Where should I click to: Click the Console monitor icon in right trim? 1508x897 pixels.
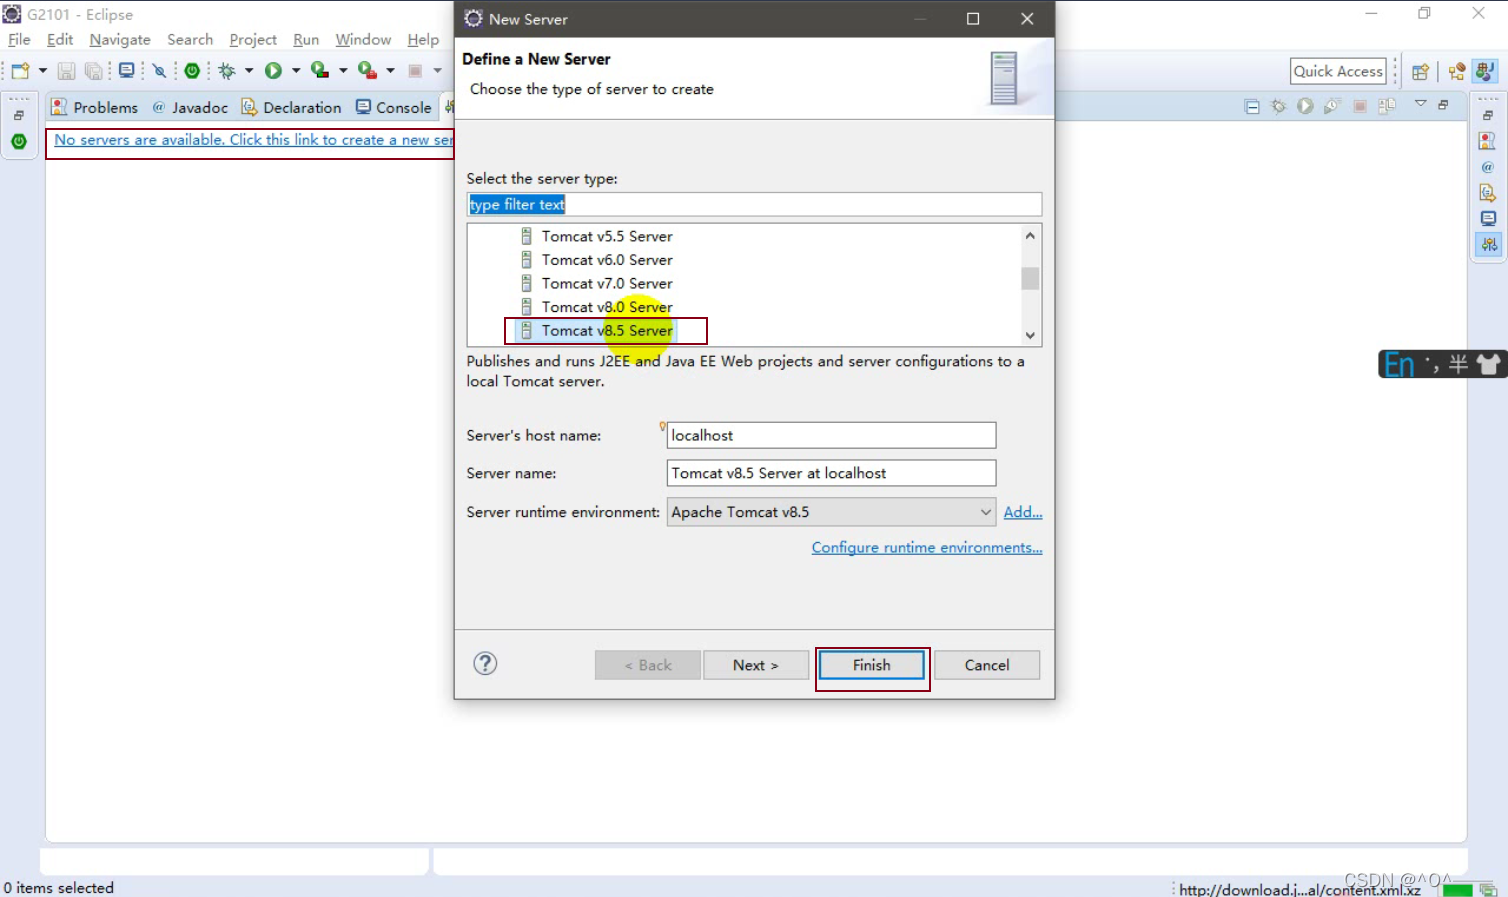point(1488,219)
